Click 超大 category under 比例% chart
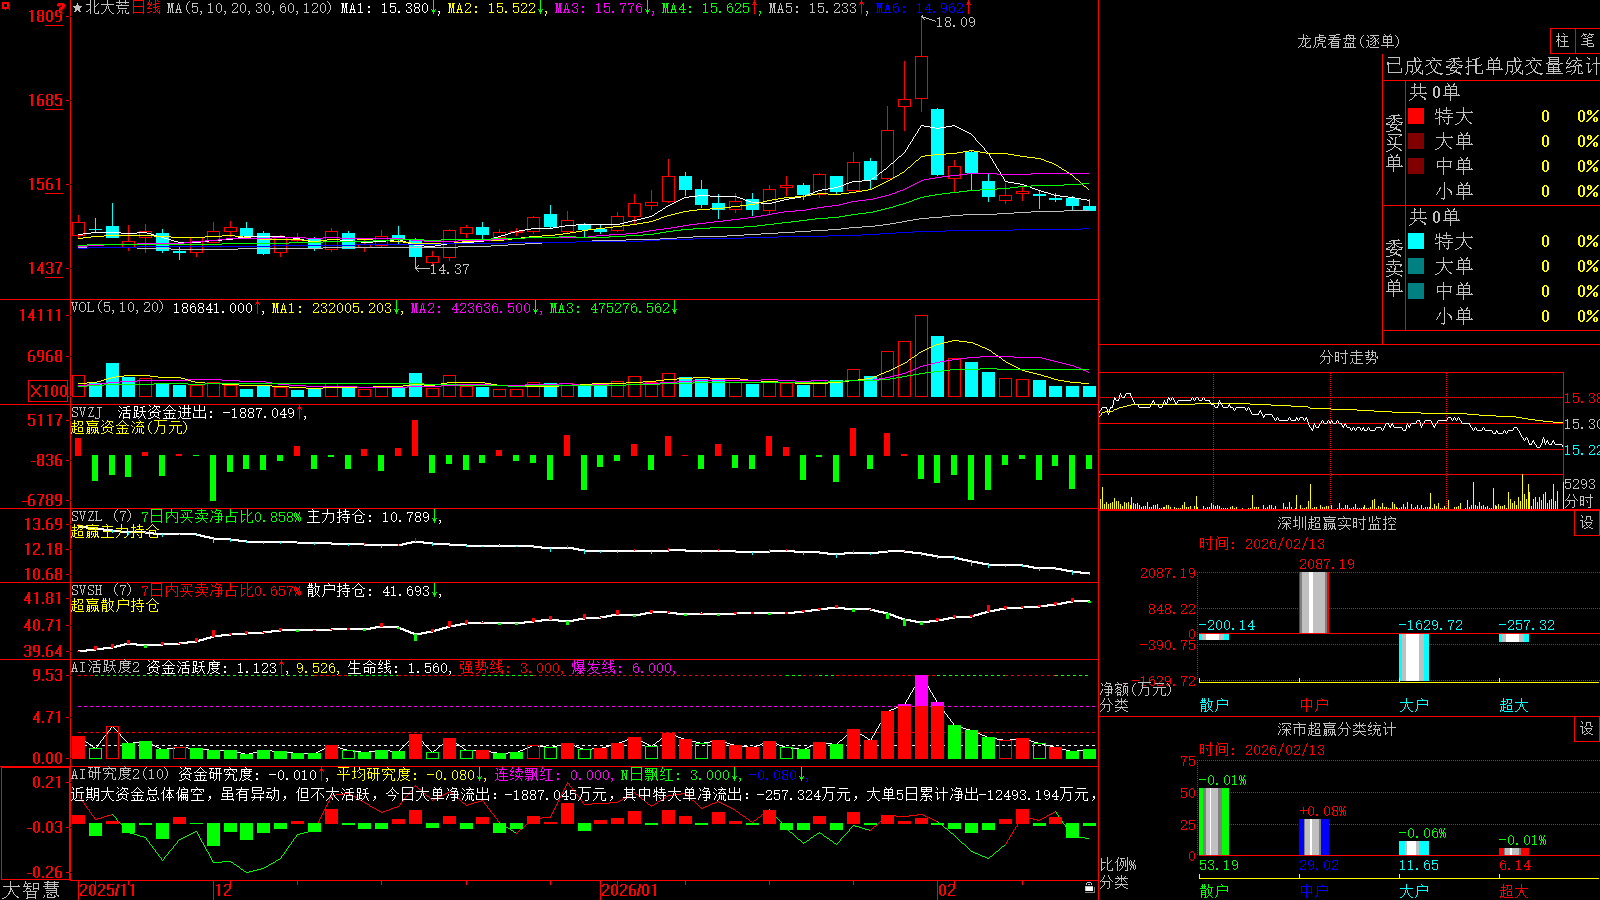1600x900 pixels. click(x=1514, y=890)
